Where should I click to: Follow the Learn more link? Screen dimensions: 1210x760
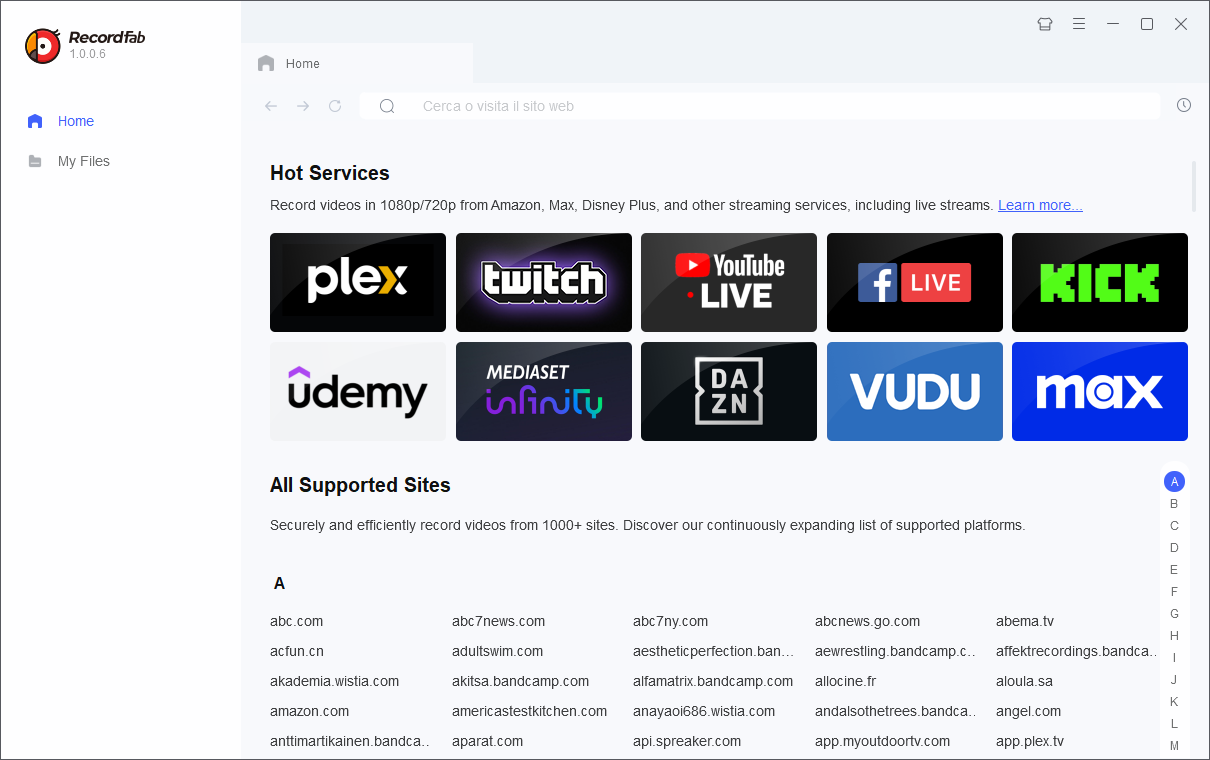pos(1040,205)
